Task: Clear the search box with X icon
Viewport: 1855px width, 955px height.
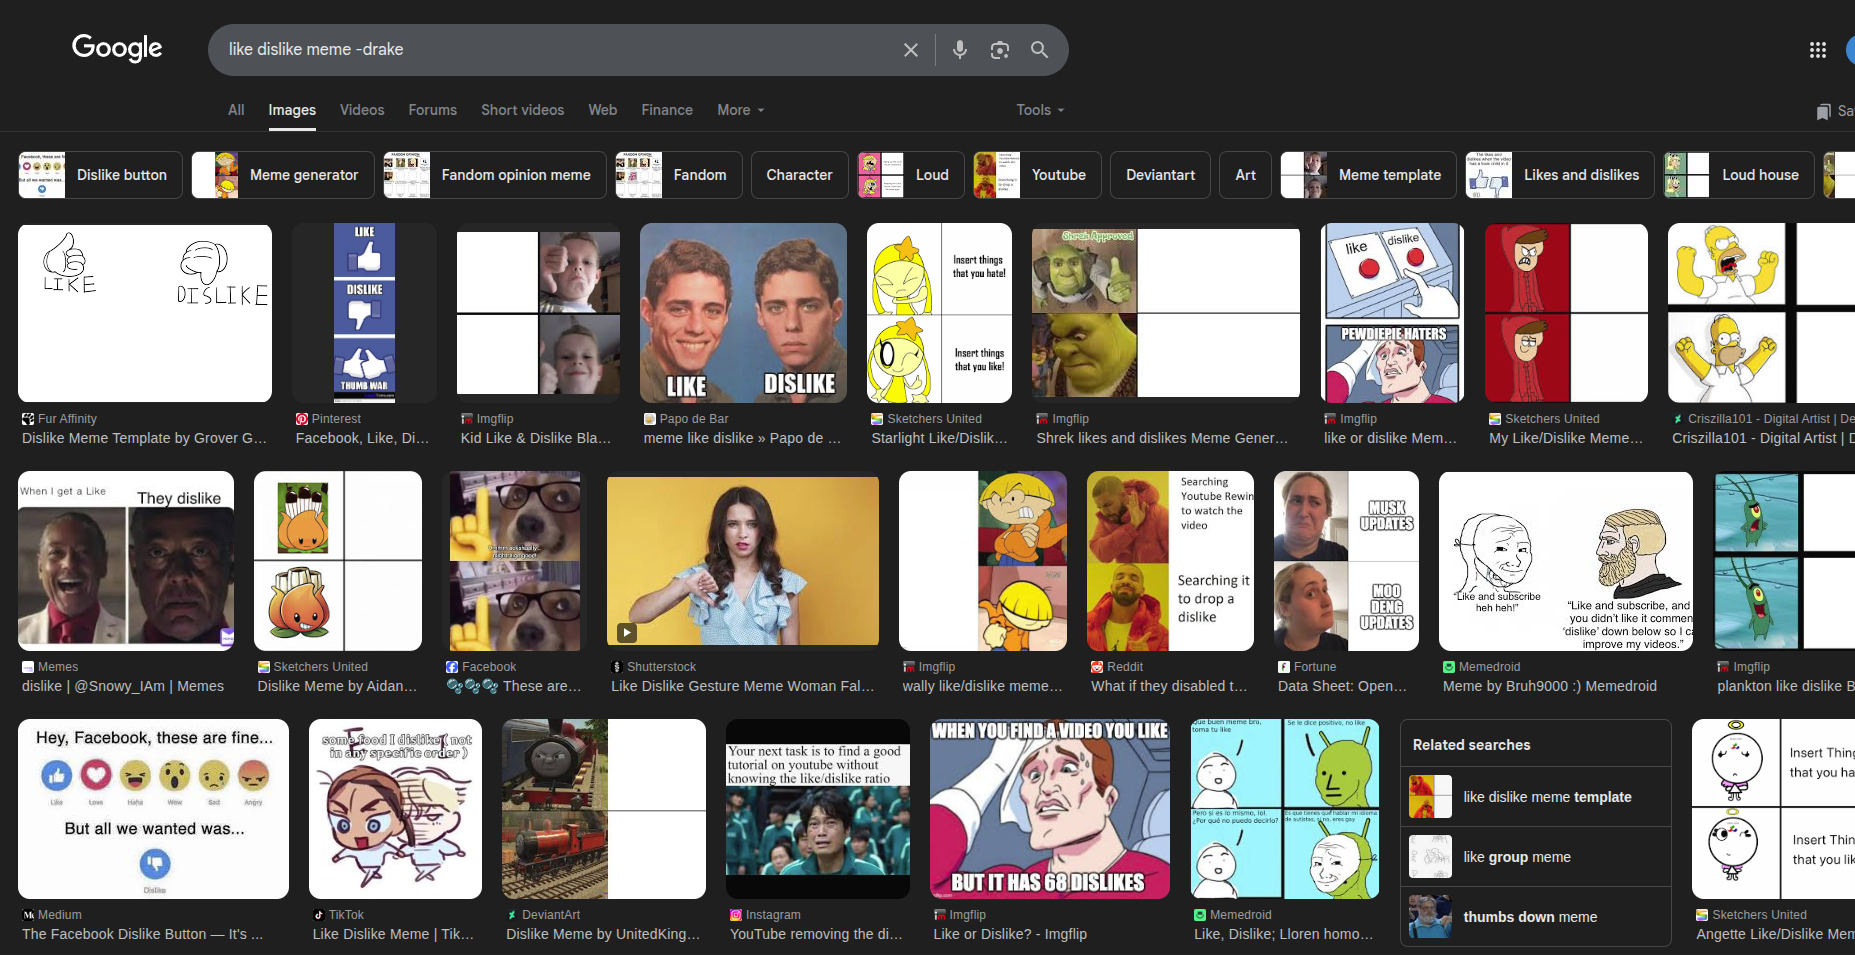Action: [x=910, y=50]
